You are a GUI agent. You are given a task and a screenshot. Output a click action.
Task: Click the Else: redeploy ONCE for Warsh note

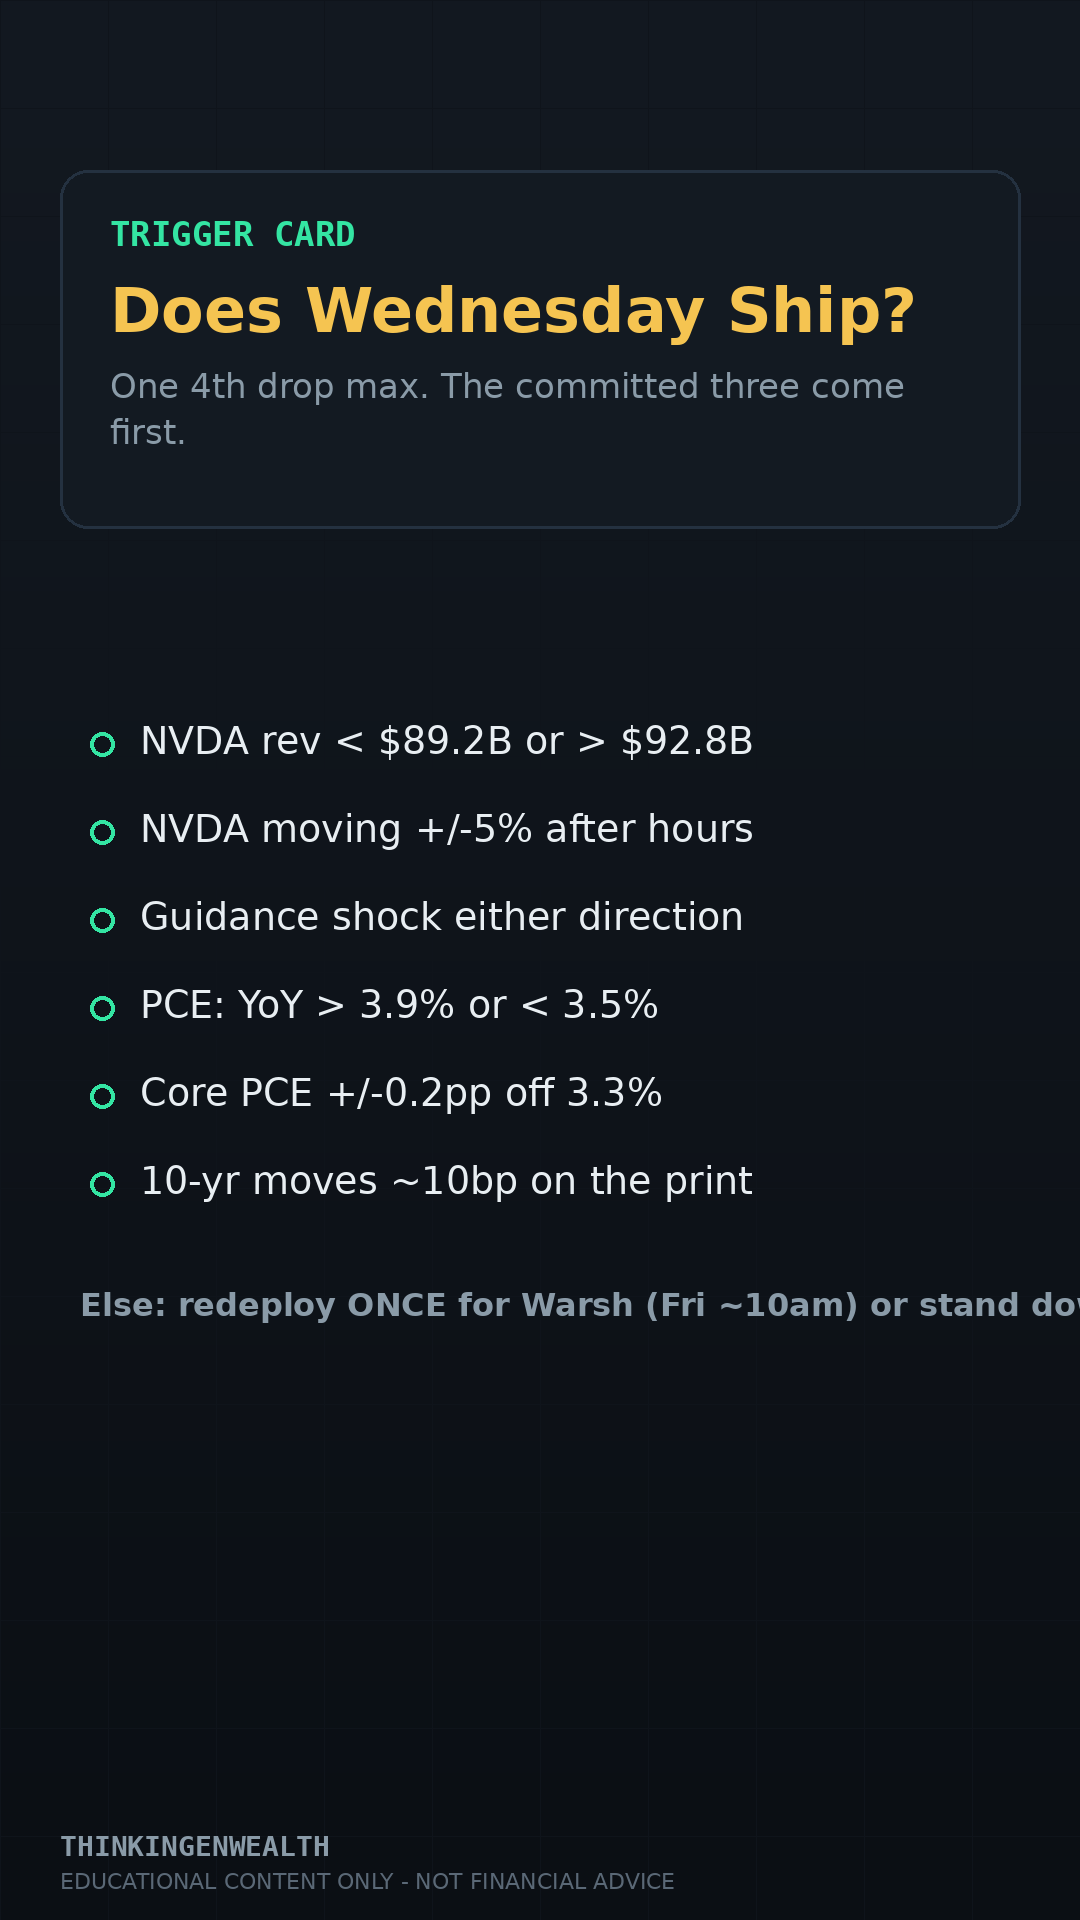coord(580,1306)
